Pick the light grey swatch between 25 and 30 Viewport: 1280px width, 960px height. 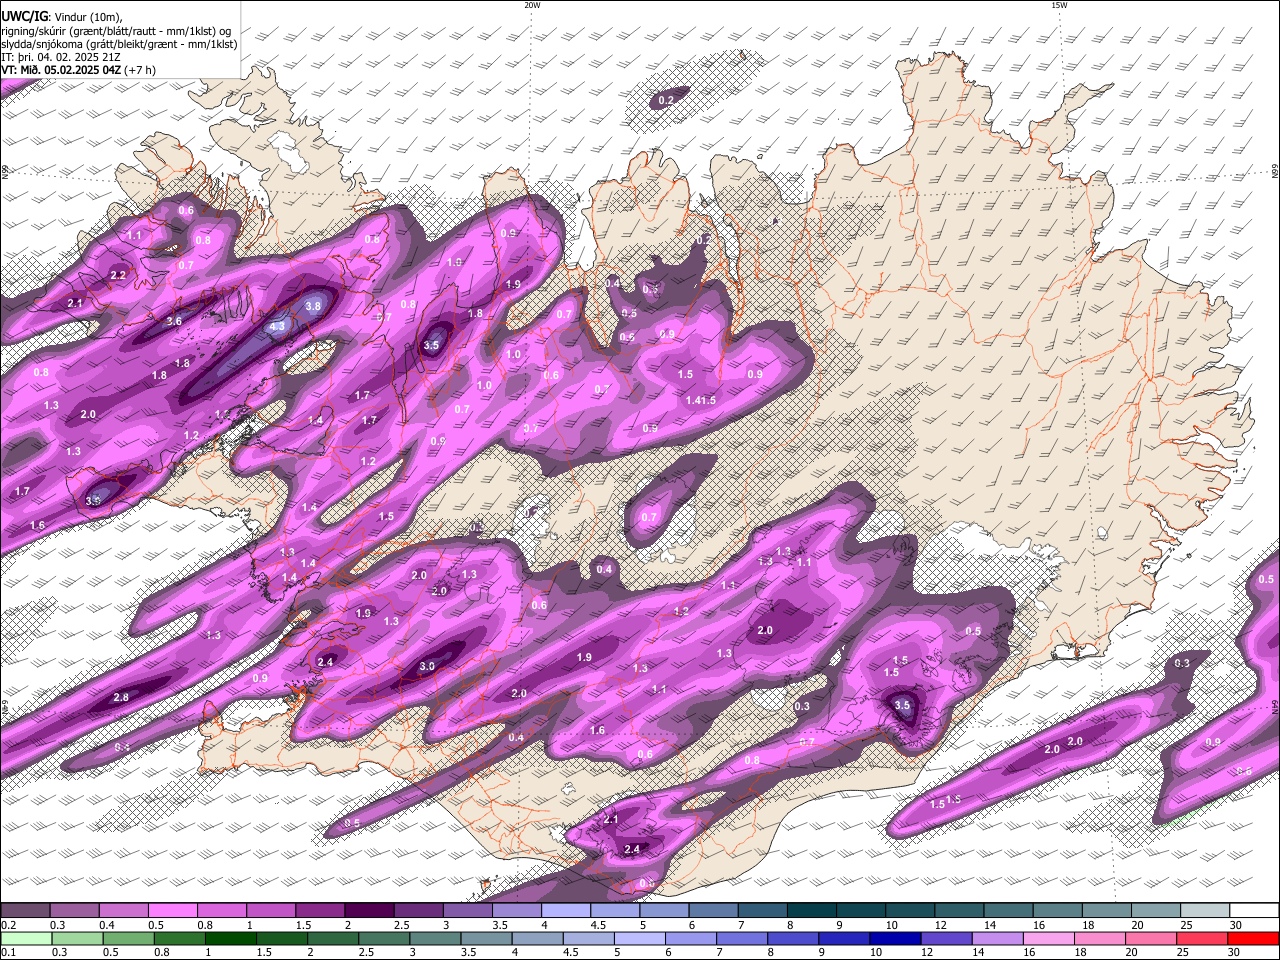[x=1204, y=910]
